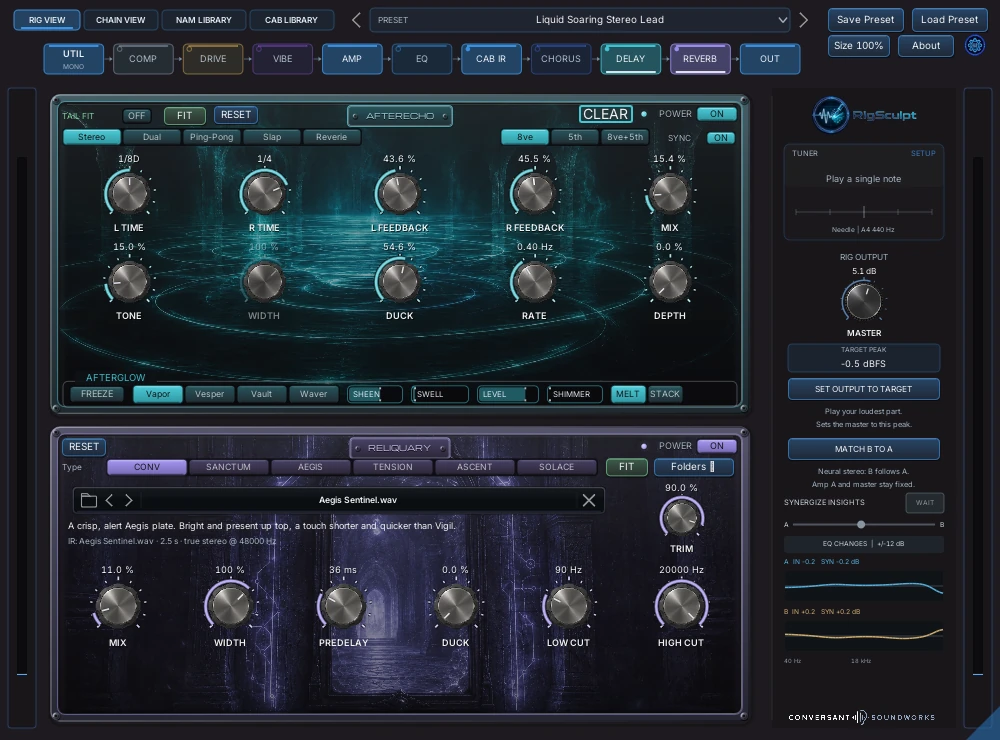Click Load Preset button
This screenshot has height=740, width=1000.
pyautogui.click(x=949, y=20)
